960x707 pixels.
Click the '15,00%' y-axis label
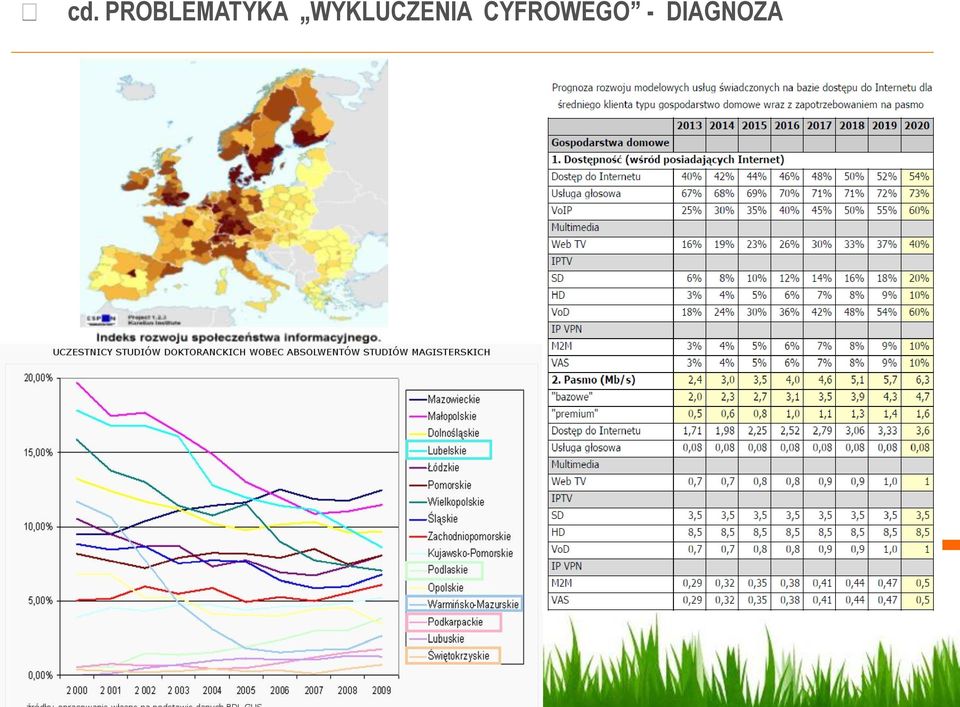pos(39,452)
